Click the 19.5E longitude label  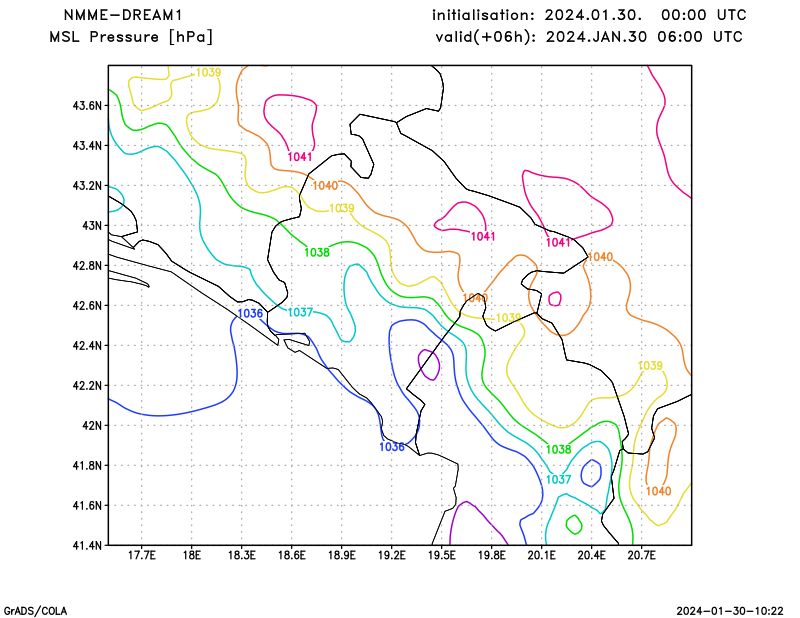[441, 556]
